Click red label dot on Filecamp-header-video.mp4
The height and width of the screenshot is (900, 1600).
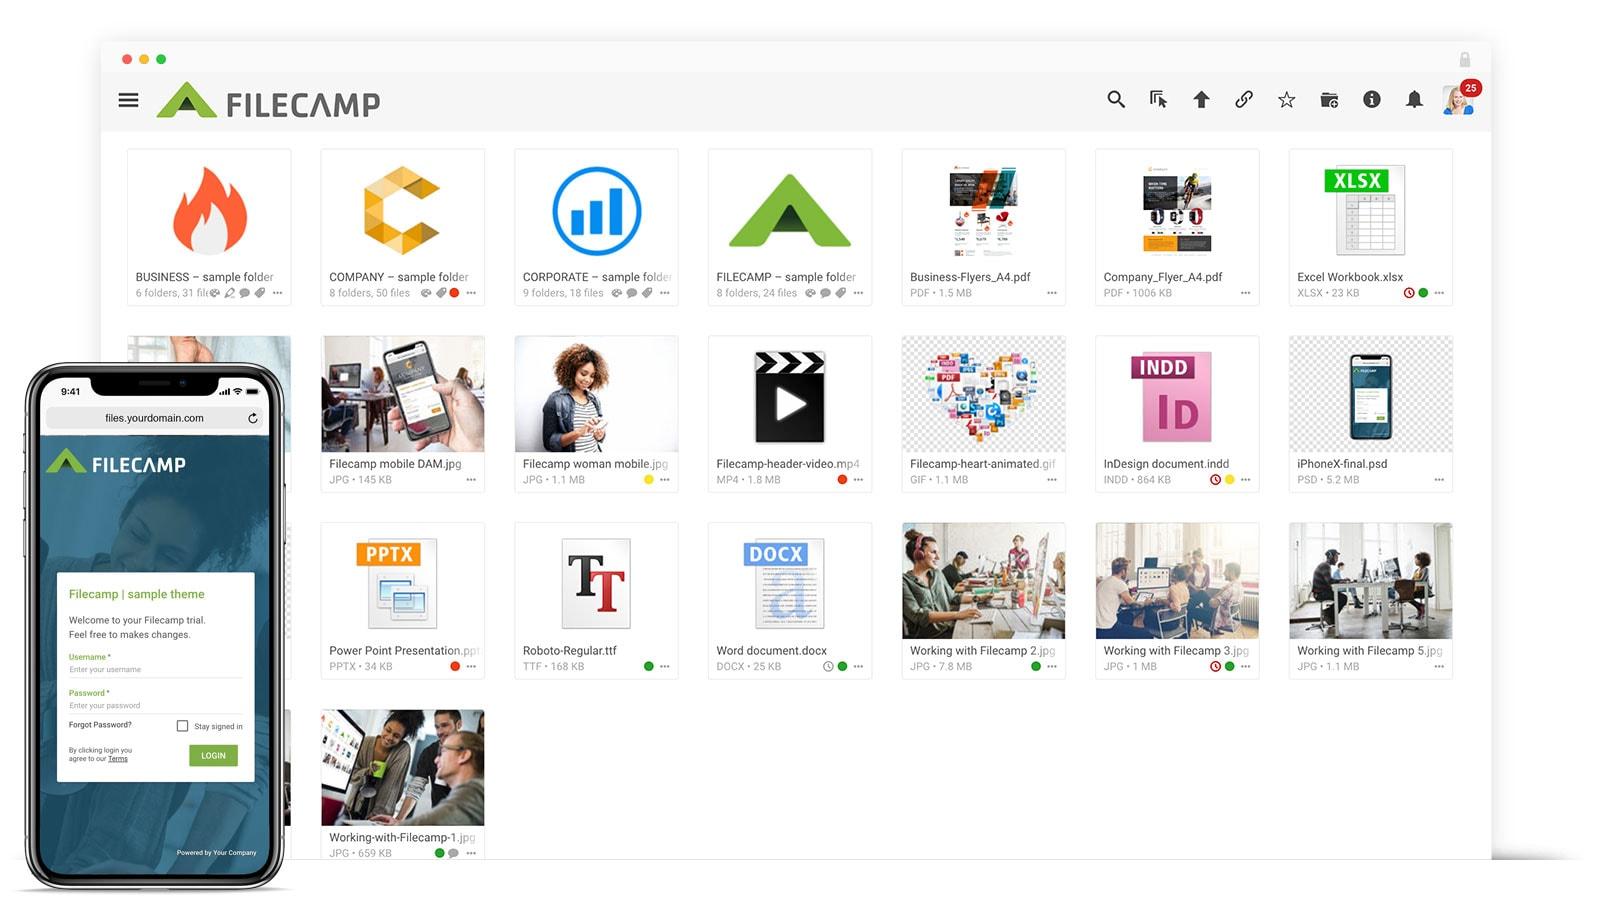click(x=842, y=480)
